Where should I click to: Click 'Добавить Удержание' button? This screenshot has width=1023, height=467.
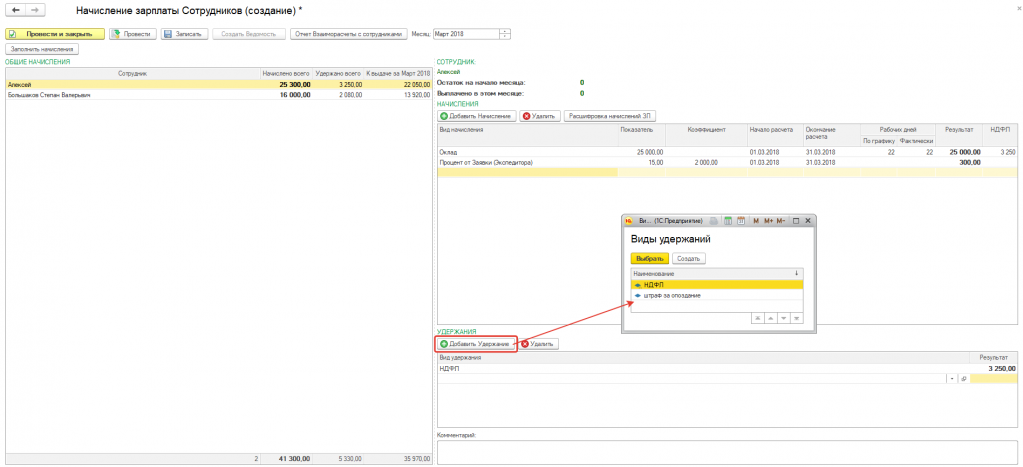click(476, 344)
